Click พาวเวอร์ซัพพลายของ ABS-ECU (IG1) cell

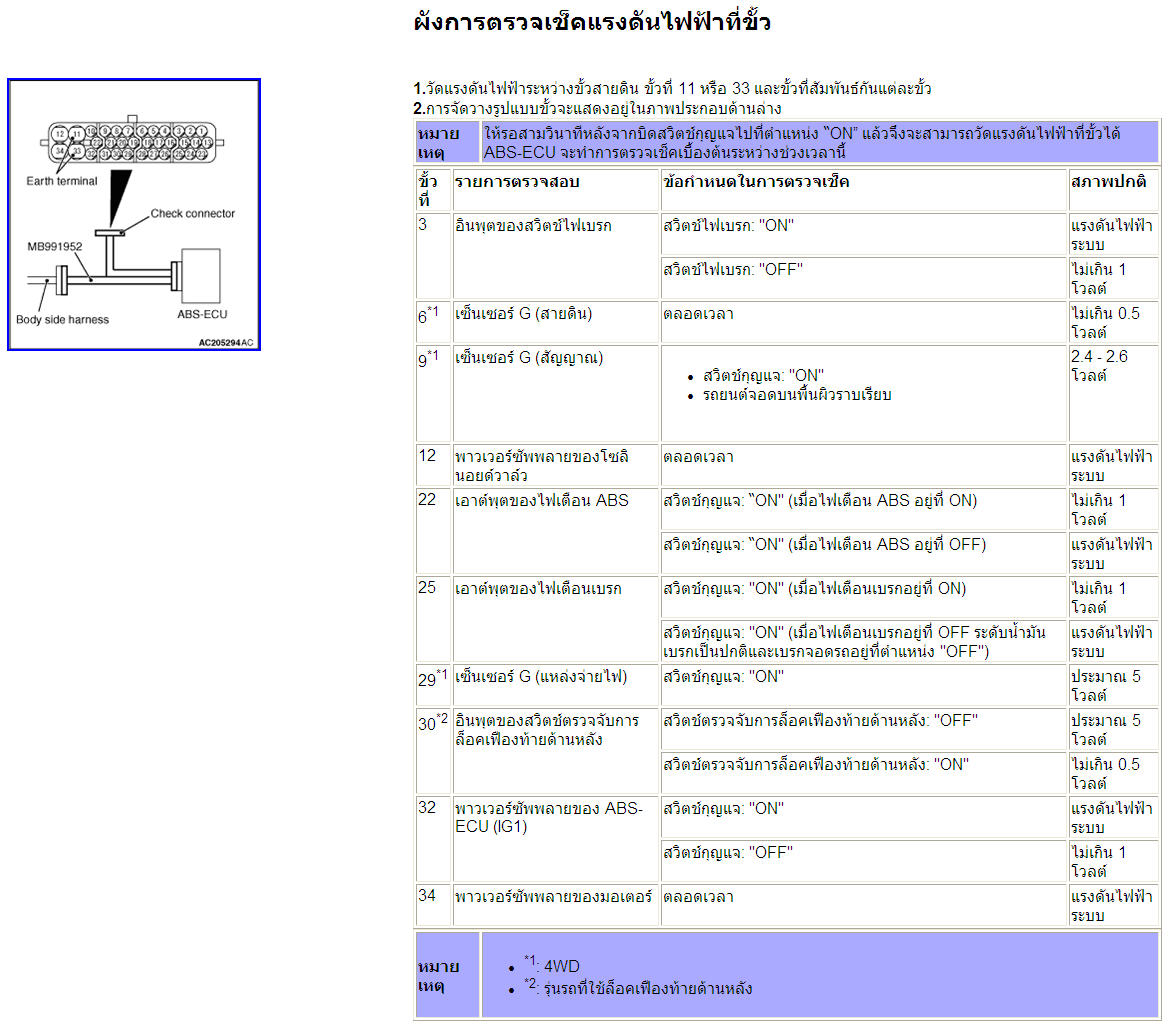[556, 839]
